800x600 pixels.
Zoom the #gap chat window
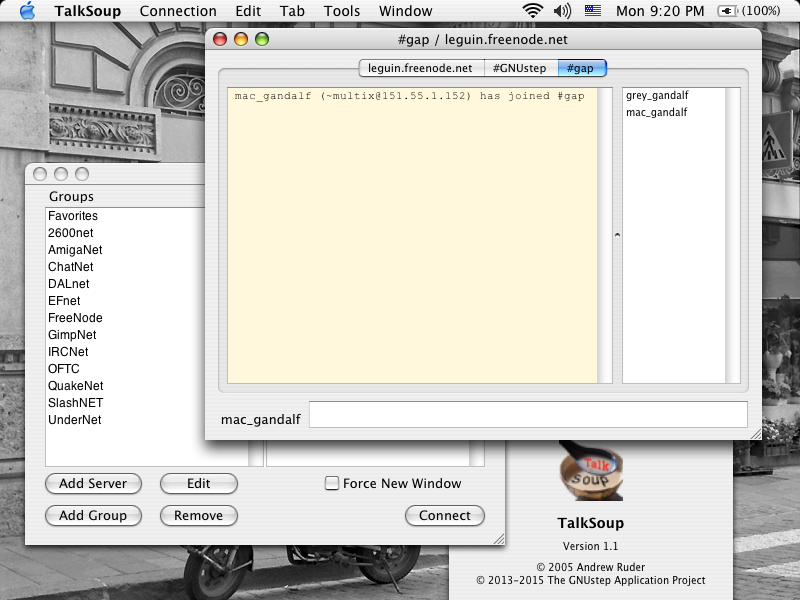[262, 39]
